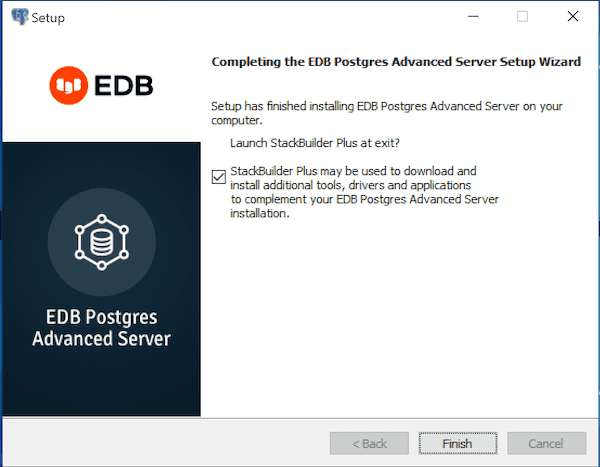Click the white EDB logo banner area
Screen dimensions: 600x467
point(100,120)
